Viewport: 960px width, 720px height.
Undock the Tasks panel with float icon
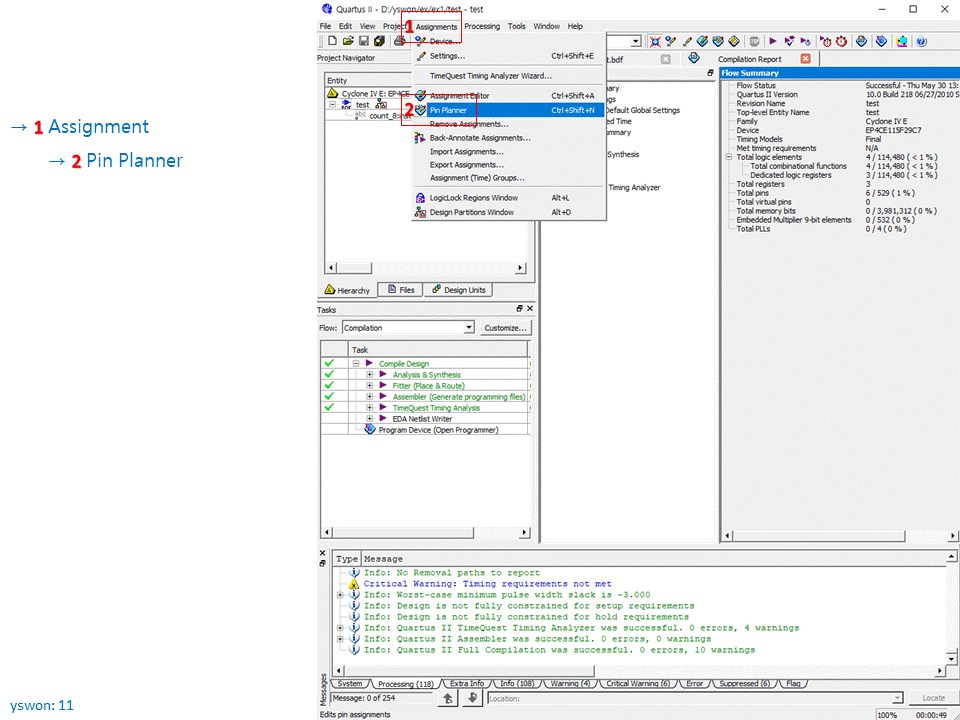pos(519,309)
